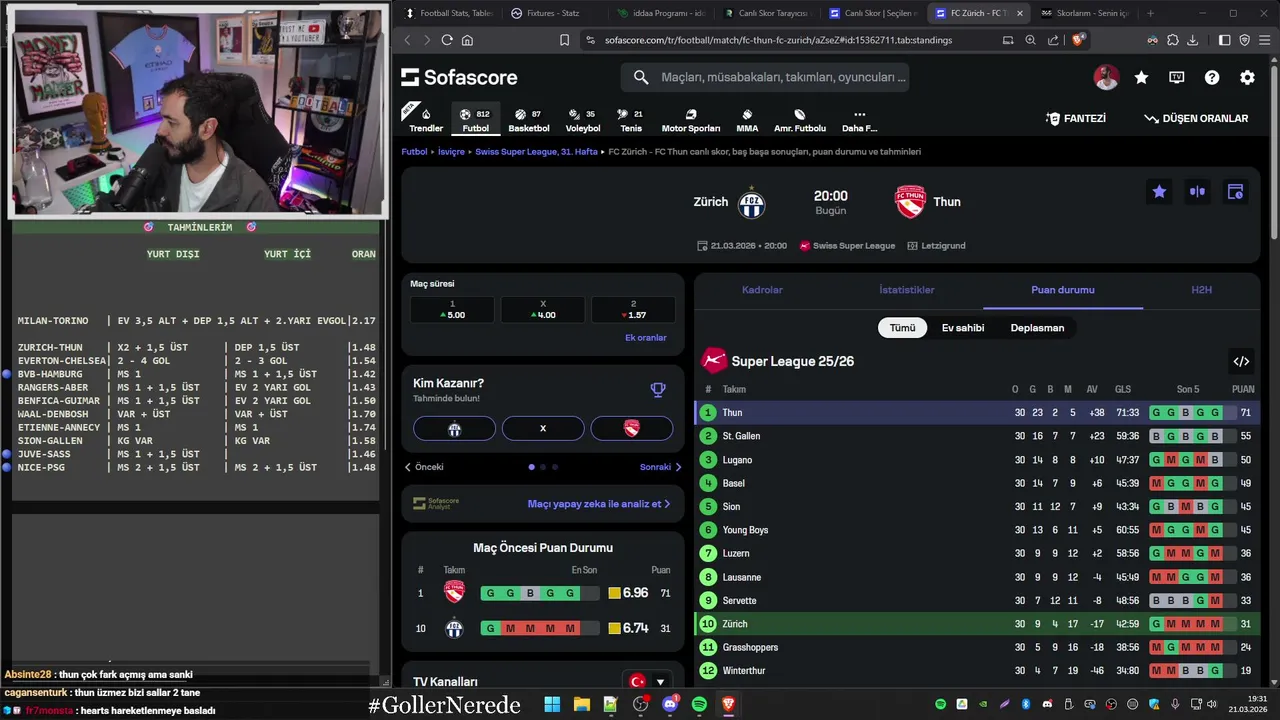
Task: Open the head-to-head compare icon by match
Action: 1197,192
